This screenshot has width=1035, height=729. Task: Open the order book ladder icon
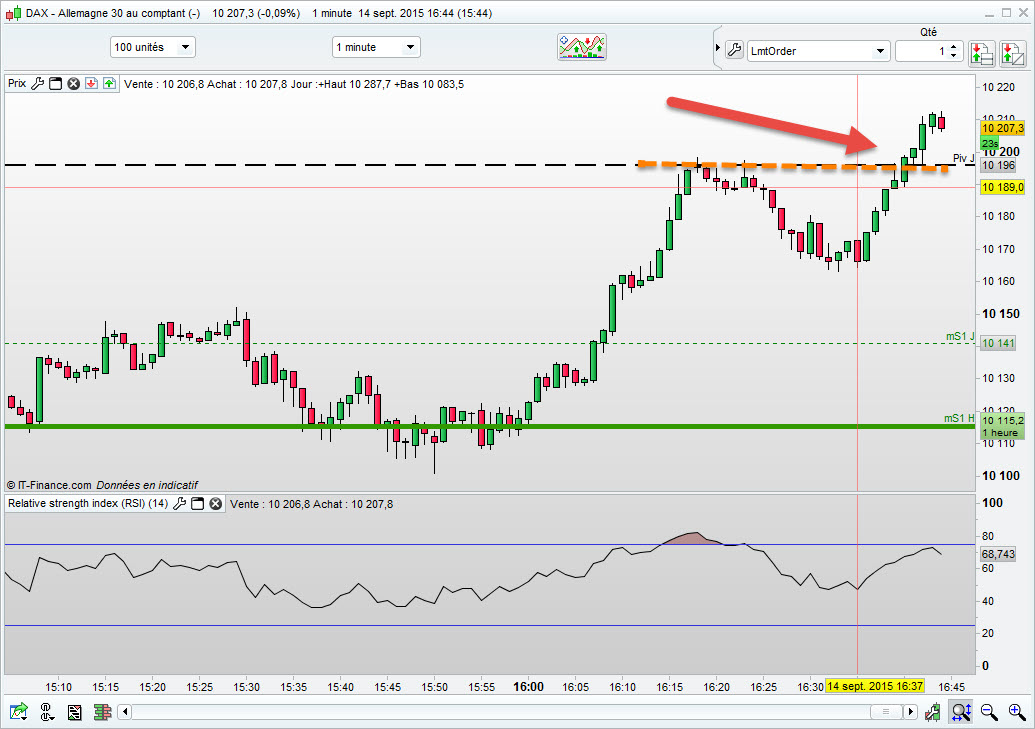click(102, 712)
